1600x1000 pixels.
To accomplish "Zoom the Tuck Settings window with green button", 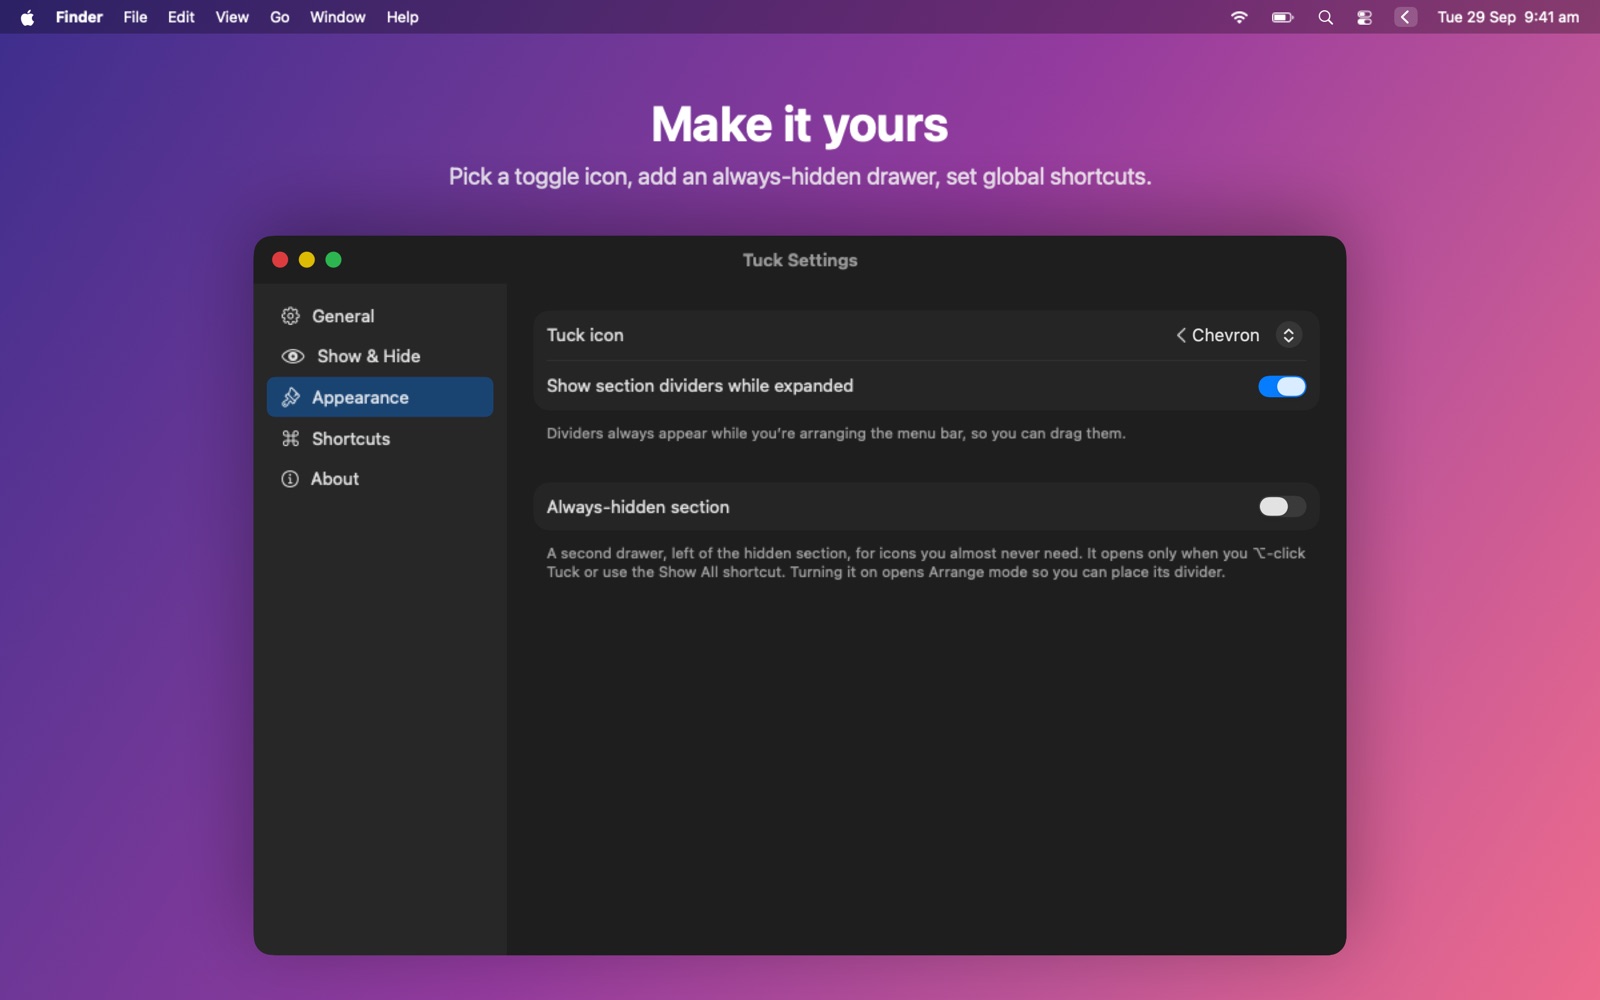I will click(x=334, y=260).
